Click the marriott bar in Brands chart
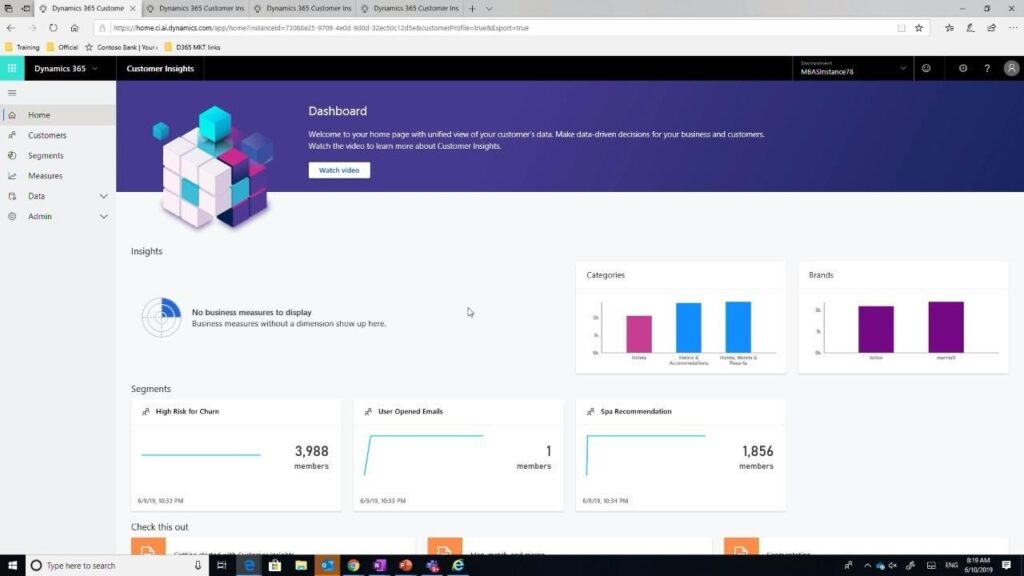Image resolution: width=1024 pixels, height=576 pixels. (946, 327)
